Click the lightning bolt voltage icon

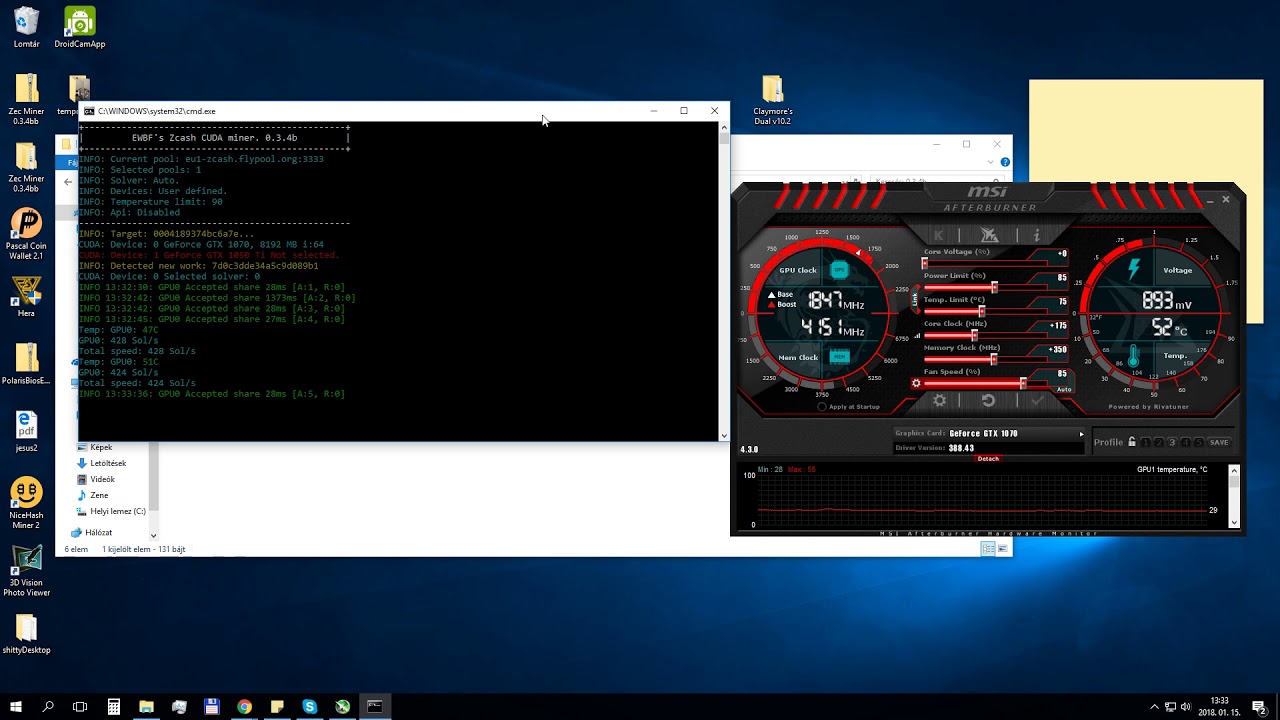coord(1133,270)
